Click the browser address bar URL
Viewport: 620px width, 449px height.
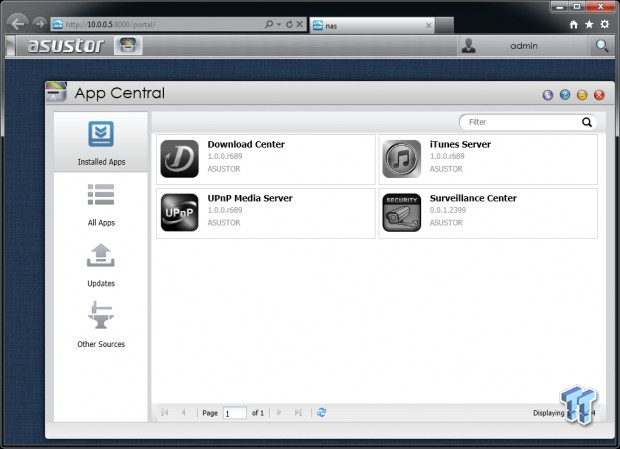(110, 25)
